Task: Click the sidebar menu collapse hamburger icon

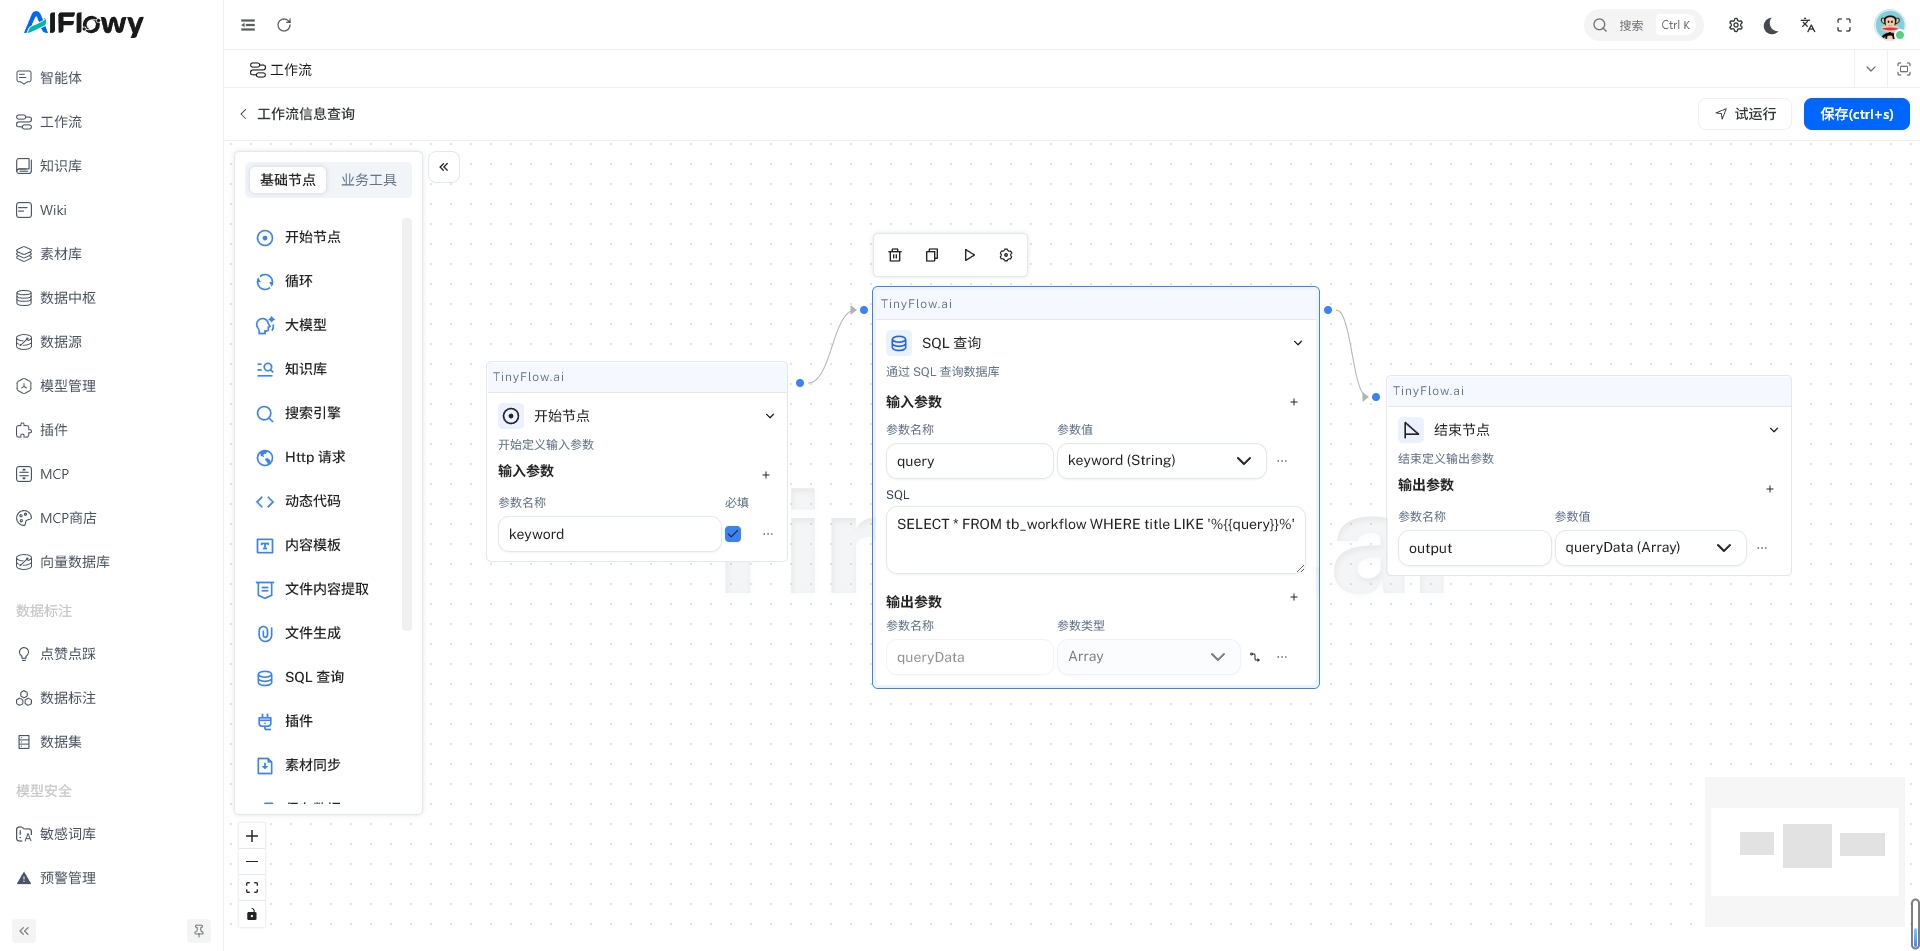Action: pyautogui.click(x=248, y=25)
